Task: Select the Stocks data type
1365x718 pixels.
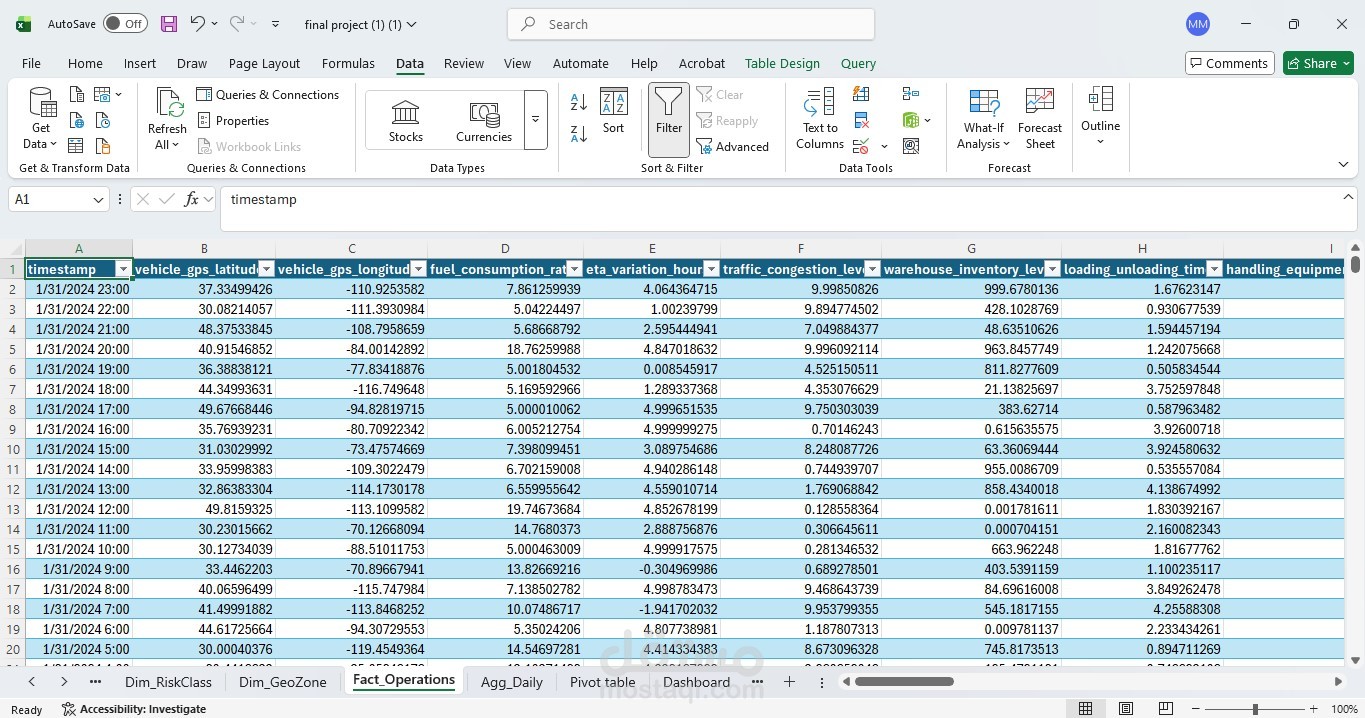Action: 406,121
